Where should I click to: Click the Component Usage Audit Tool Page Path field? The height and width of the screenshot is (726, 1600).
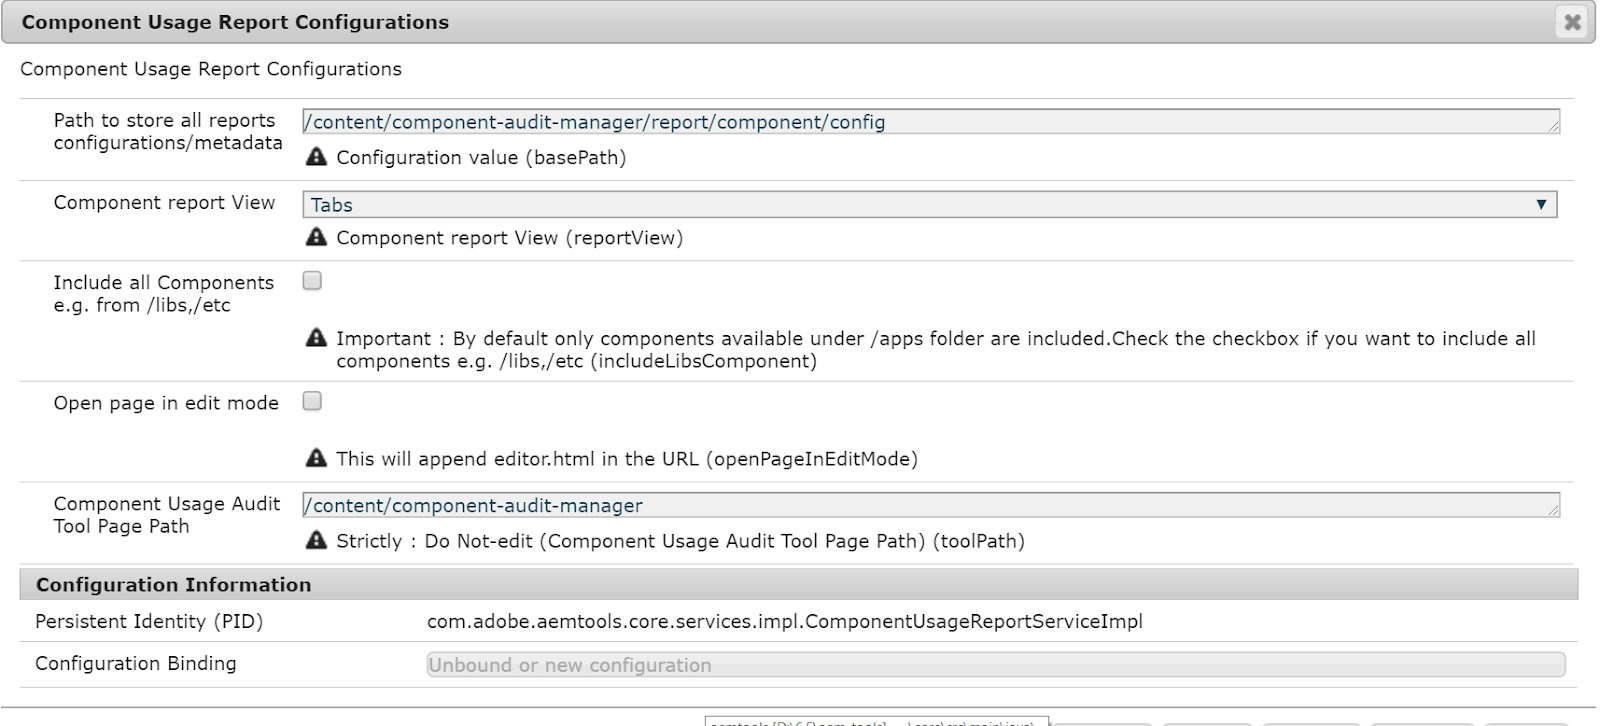(931, 505)
